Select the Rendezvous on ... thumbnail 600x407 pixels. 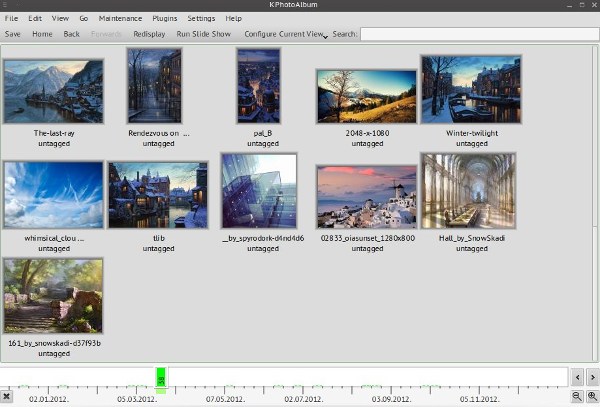(155, 86)
